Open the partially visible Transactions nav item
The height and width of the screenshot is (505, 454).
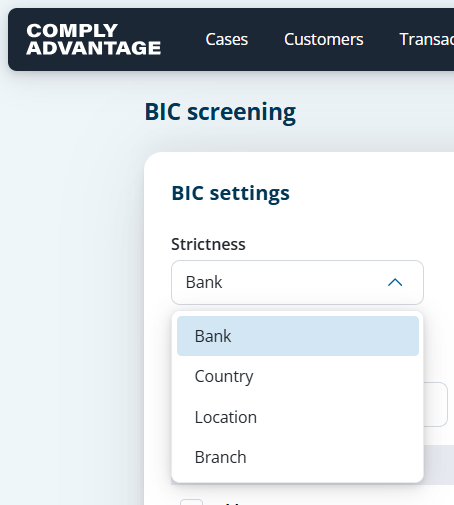tap(426, 39)
